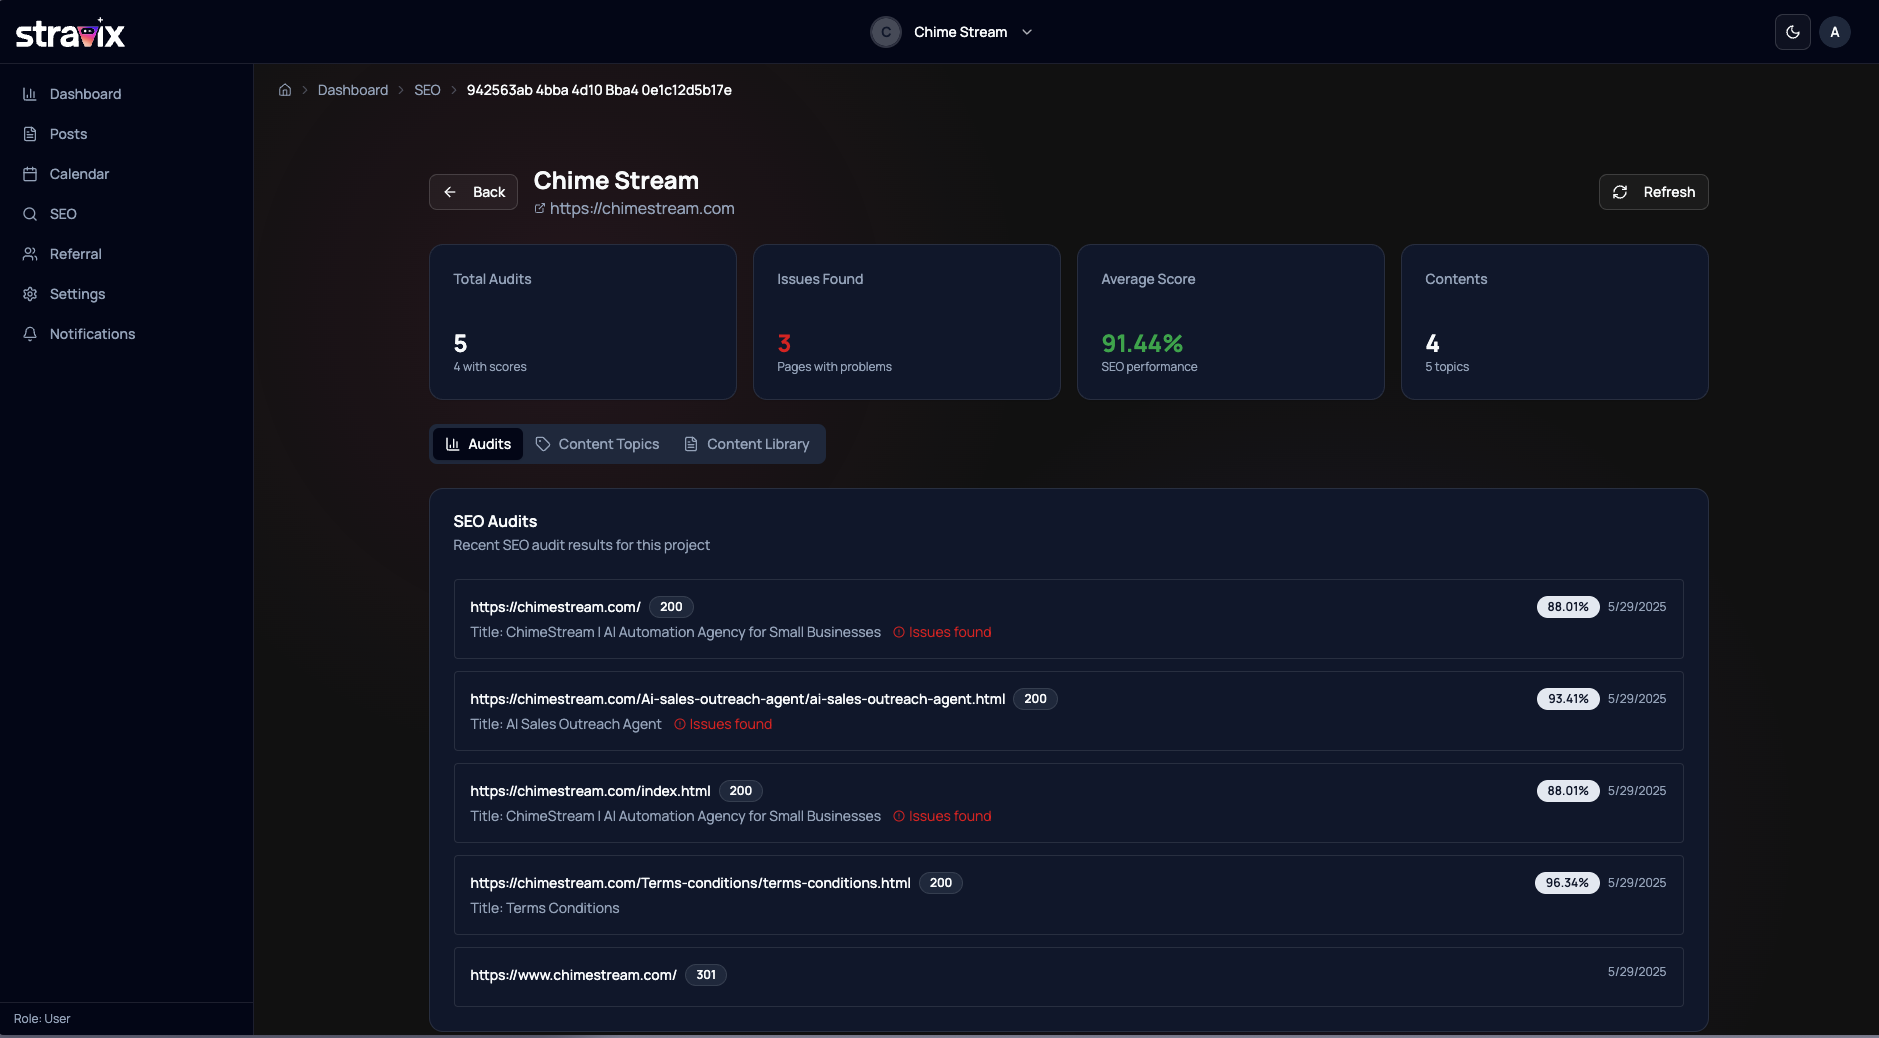Image resolution: width=1879 pixels, height=1038 pixels.
Task: Click the external link icon beside URL
Action: coord(540,208)
